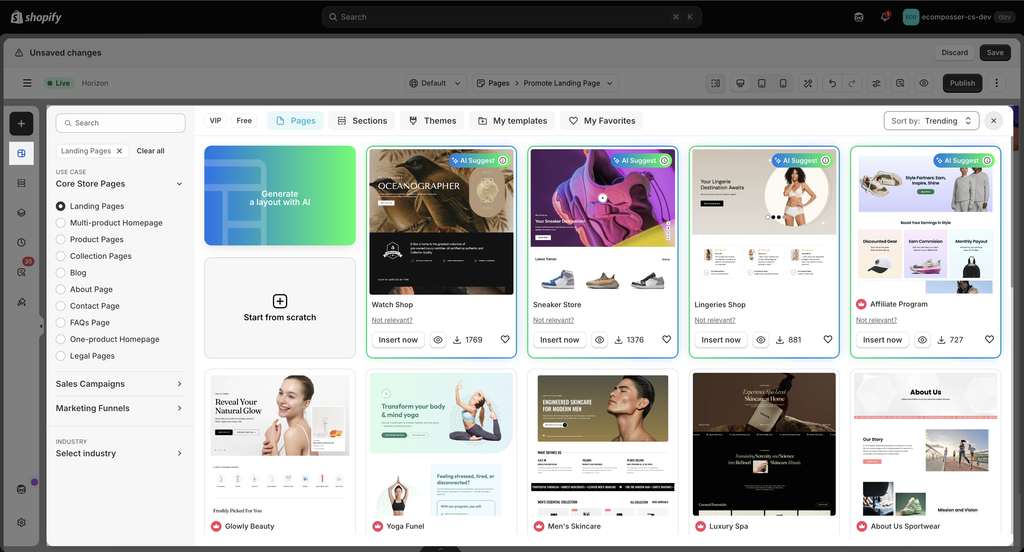Switch to the Themes tab

(x=432, y=121)
